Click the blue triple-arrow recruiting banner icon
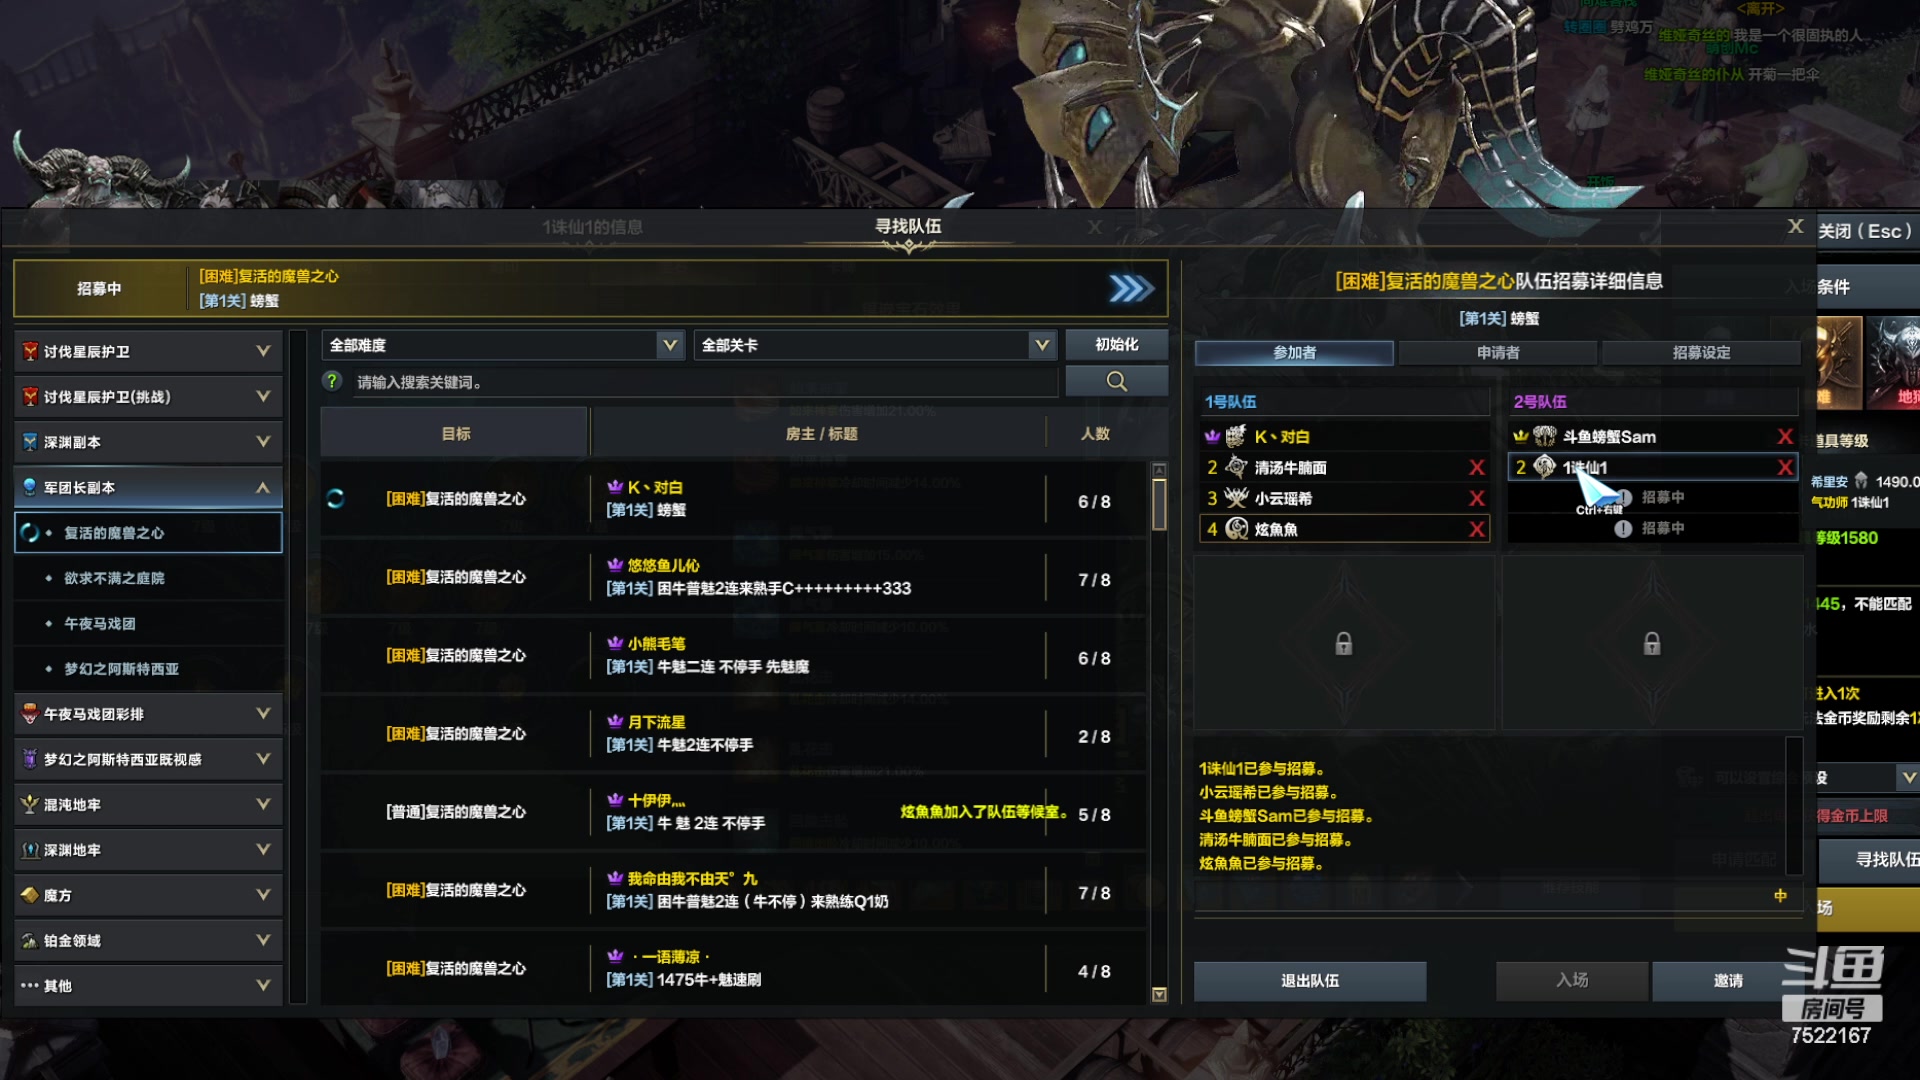This screenshot has width=1920, height=1080. coord(1131,289)
